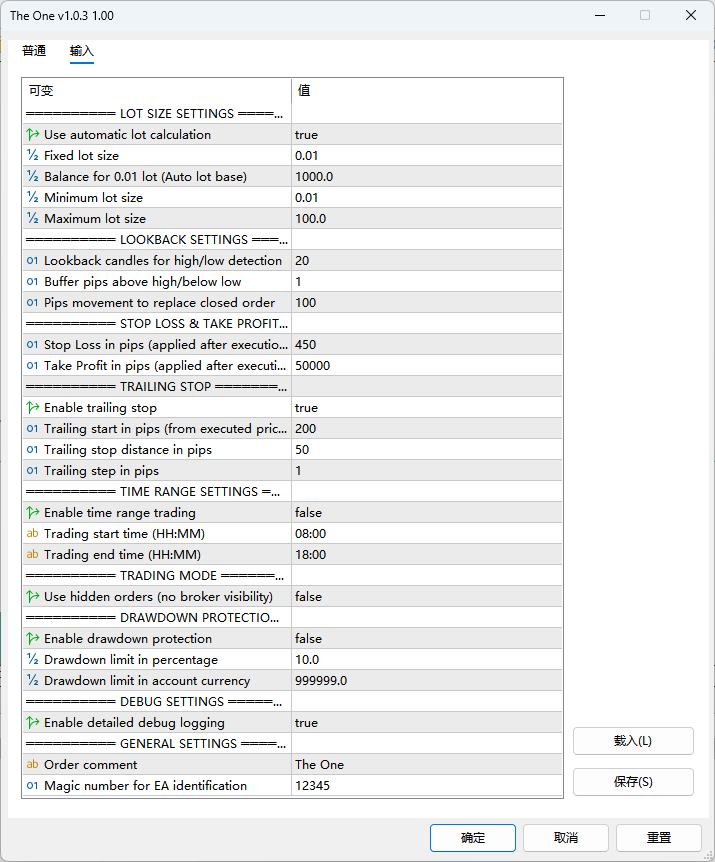Select the 输入 tab
This screenshot has height=862, width=715.
click(82, 51)
